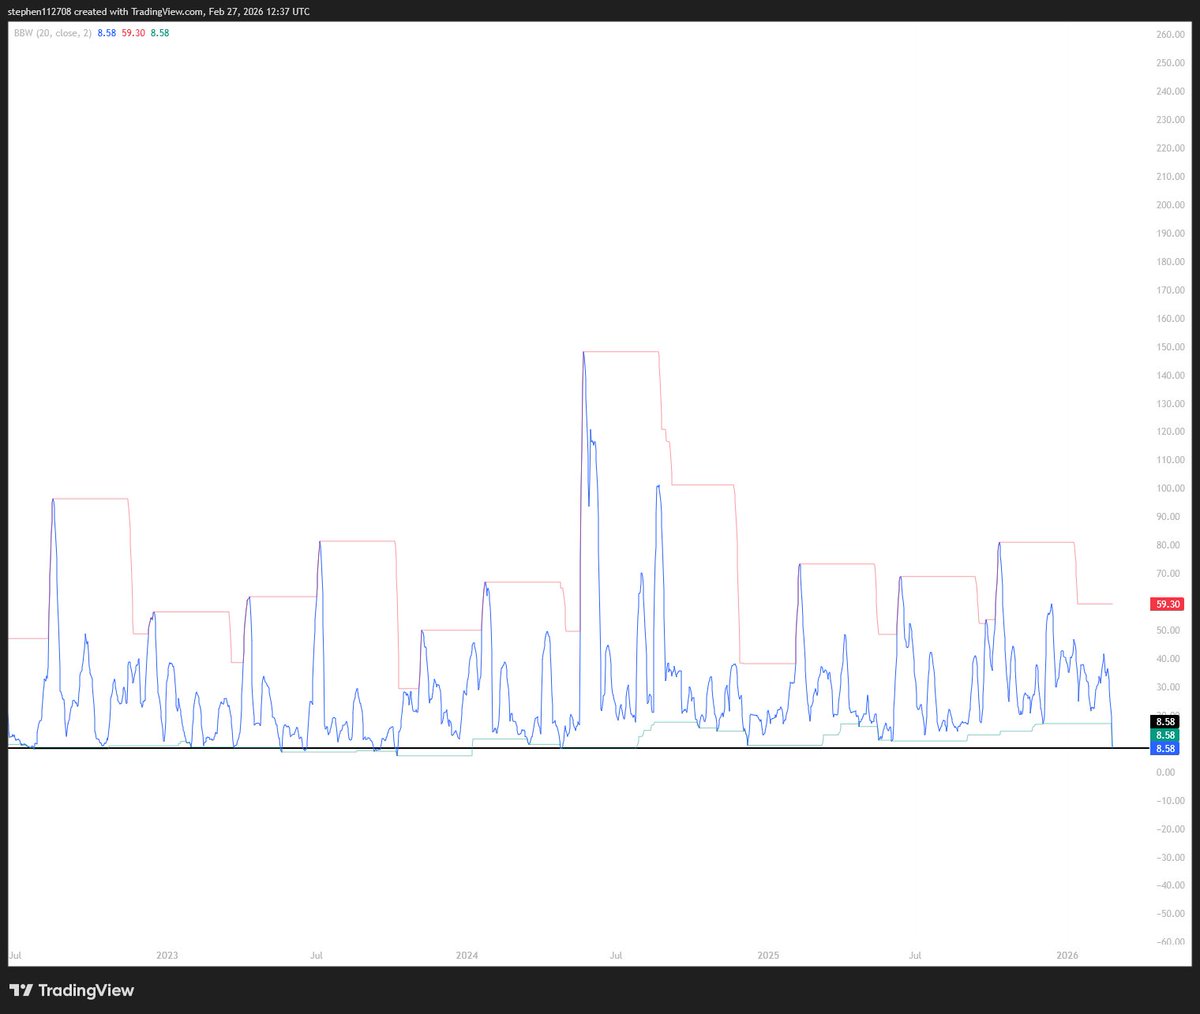Click the -10.00 label on price scale
This screenshot has width=1200, height=1014.
click(1170, 801)
